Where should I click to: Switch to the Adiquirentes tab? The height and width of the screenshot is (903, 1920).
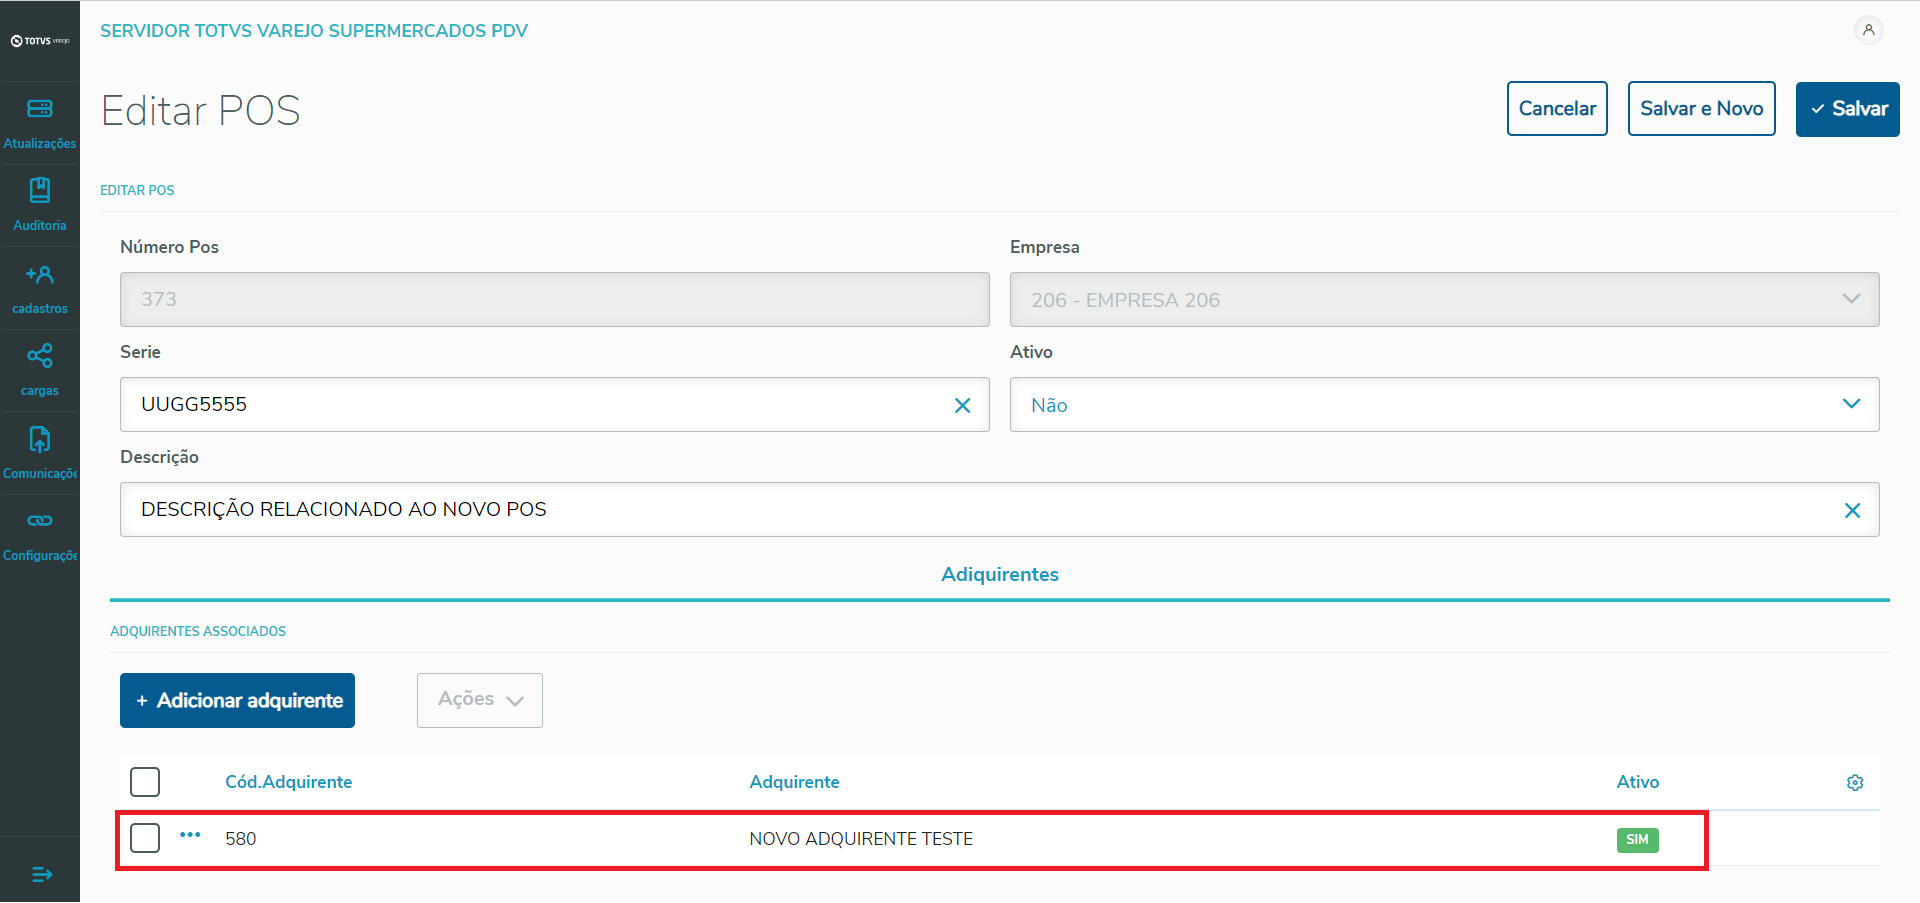pos(999,575)
